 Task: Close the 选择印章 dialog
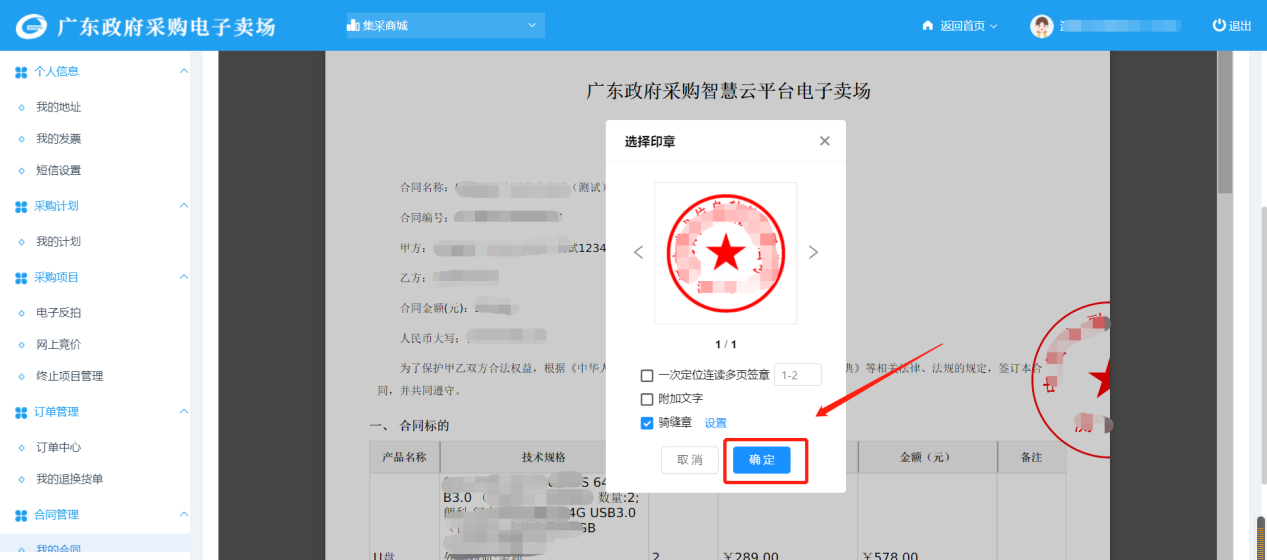click(x=824, y=141)
